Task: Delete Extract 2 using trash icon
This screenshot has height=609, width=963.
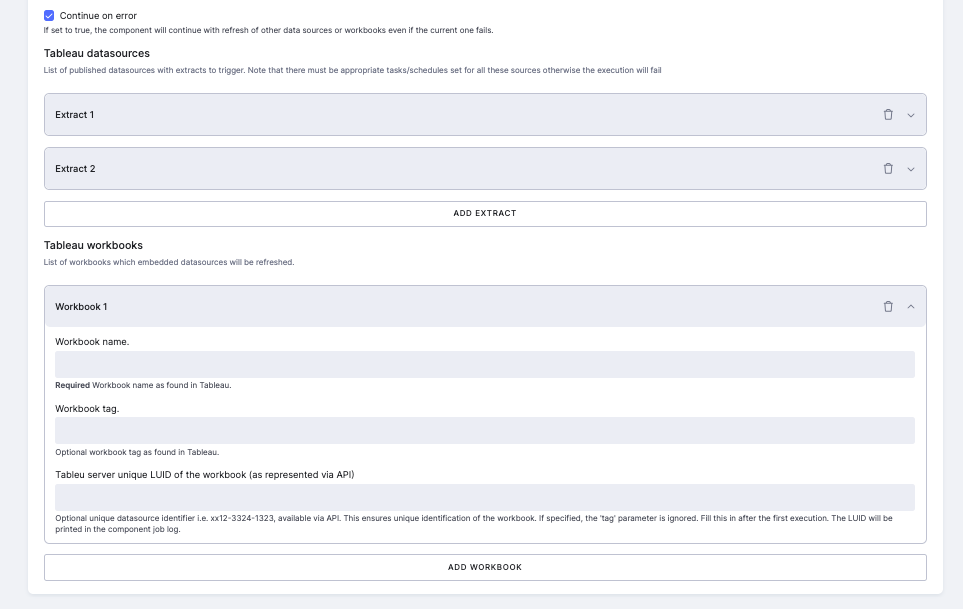Action: coord(888,169)
